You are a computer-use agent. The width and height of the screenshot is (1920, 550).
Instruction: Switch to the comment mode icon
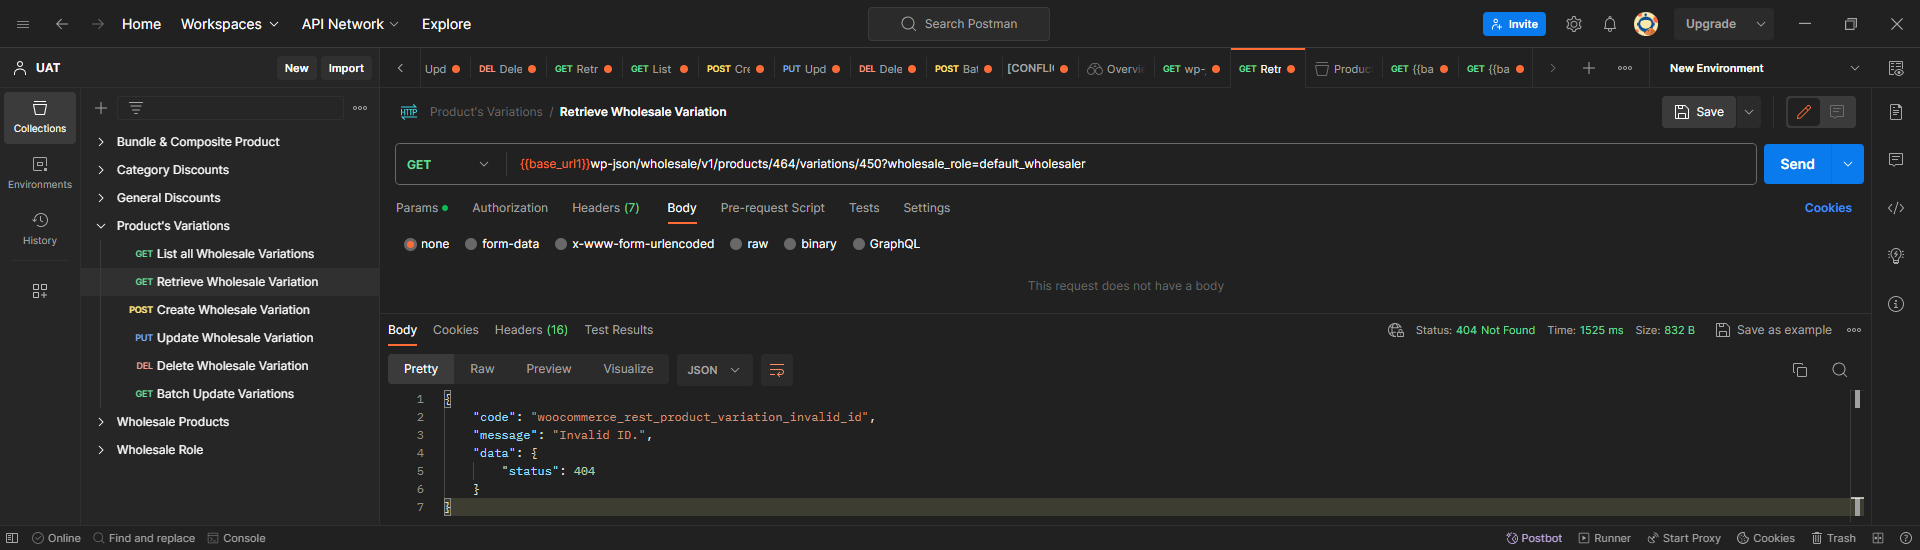(x=1837, y=112)
